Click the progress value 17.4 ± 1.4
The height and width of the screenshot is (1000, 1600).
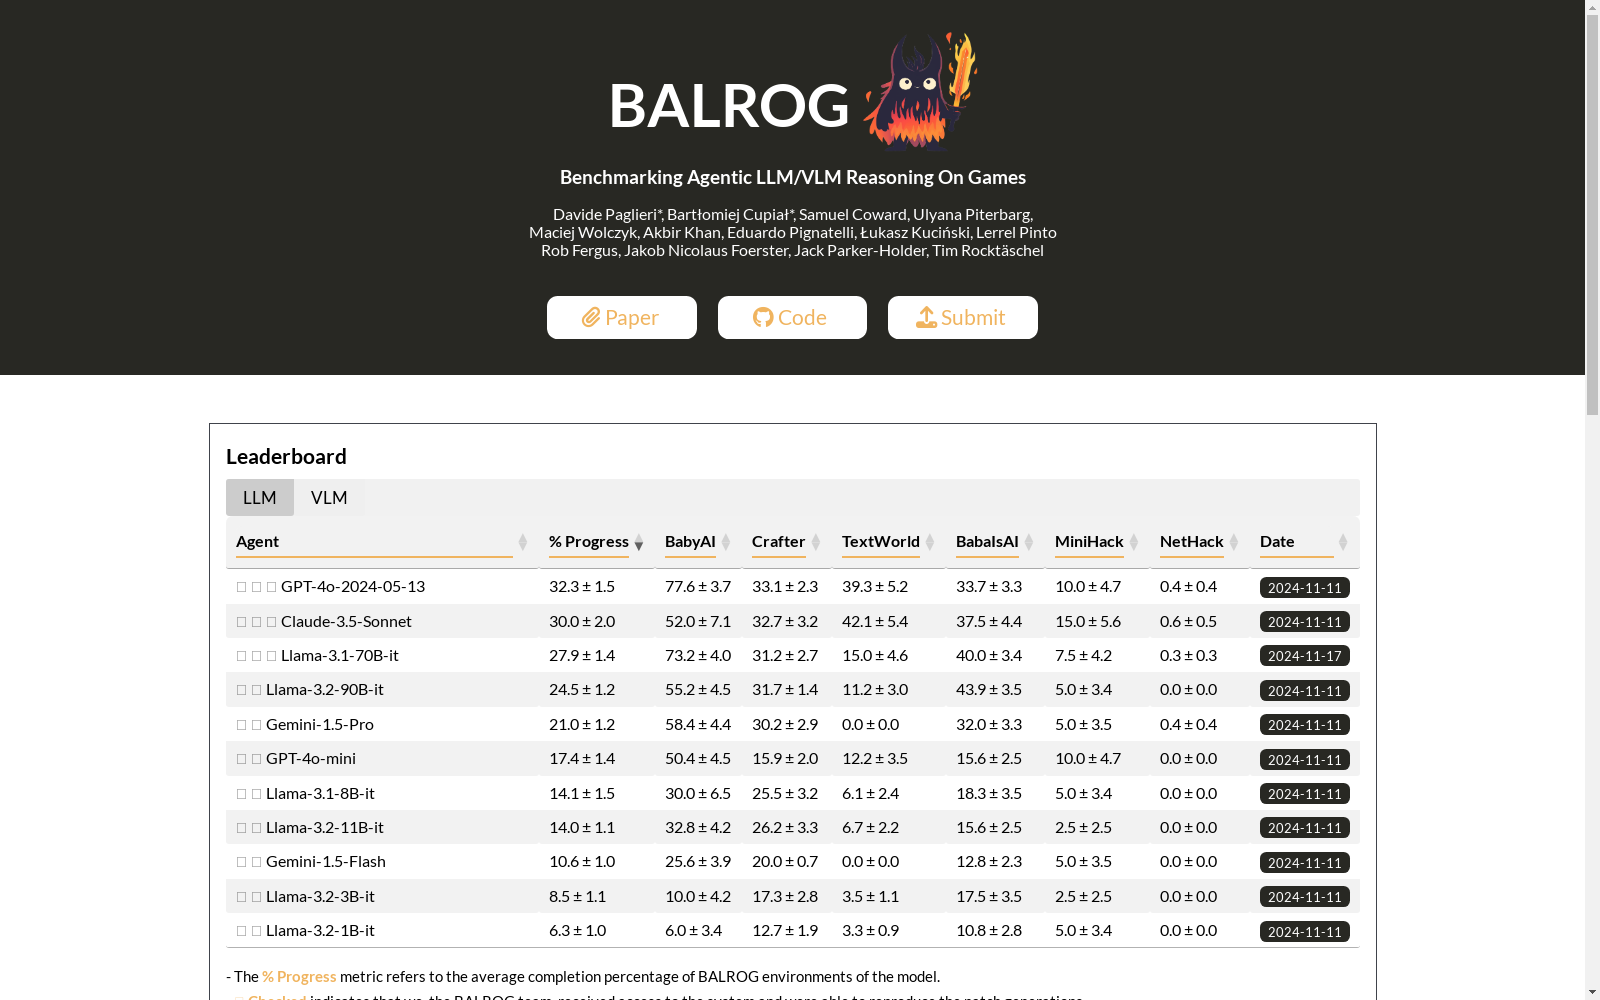(x=582, y=758)
